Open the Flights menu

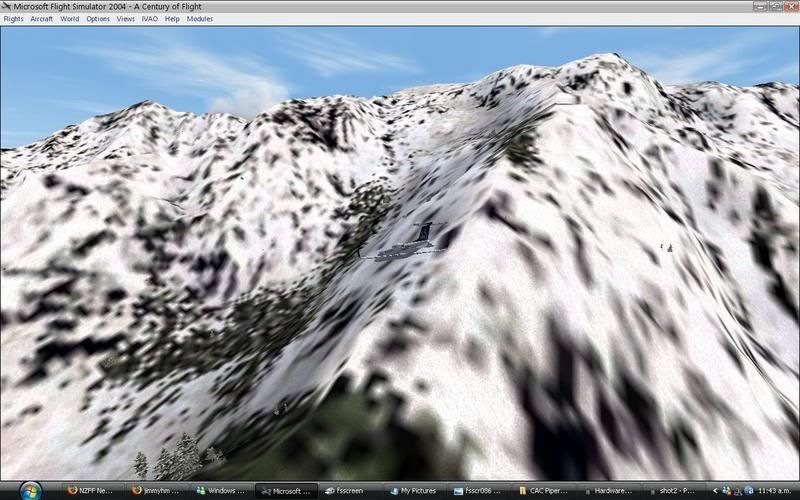[13, 19]
